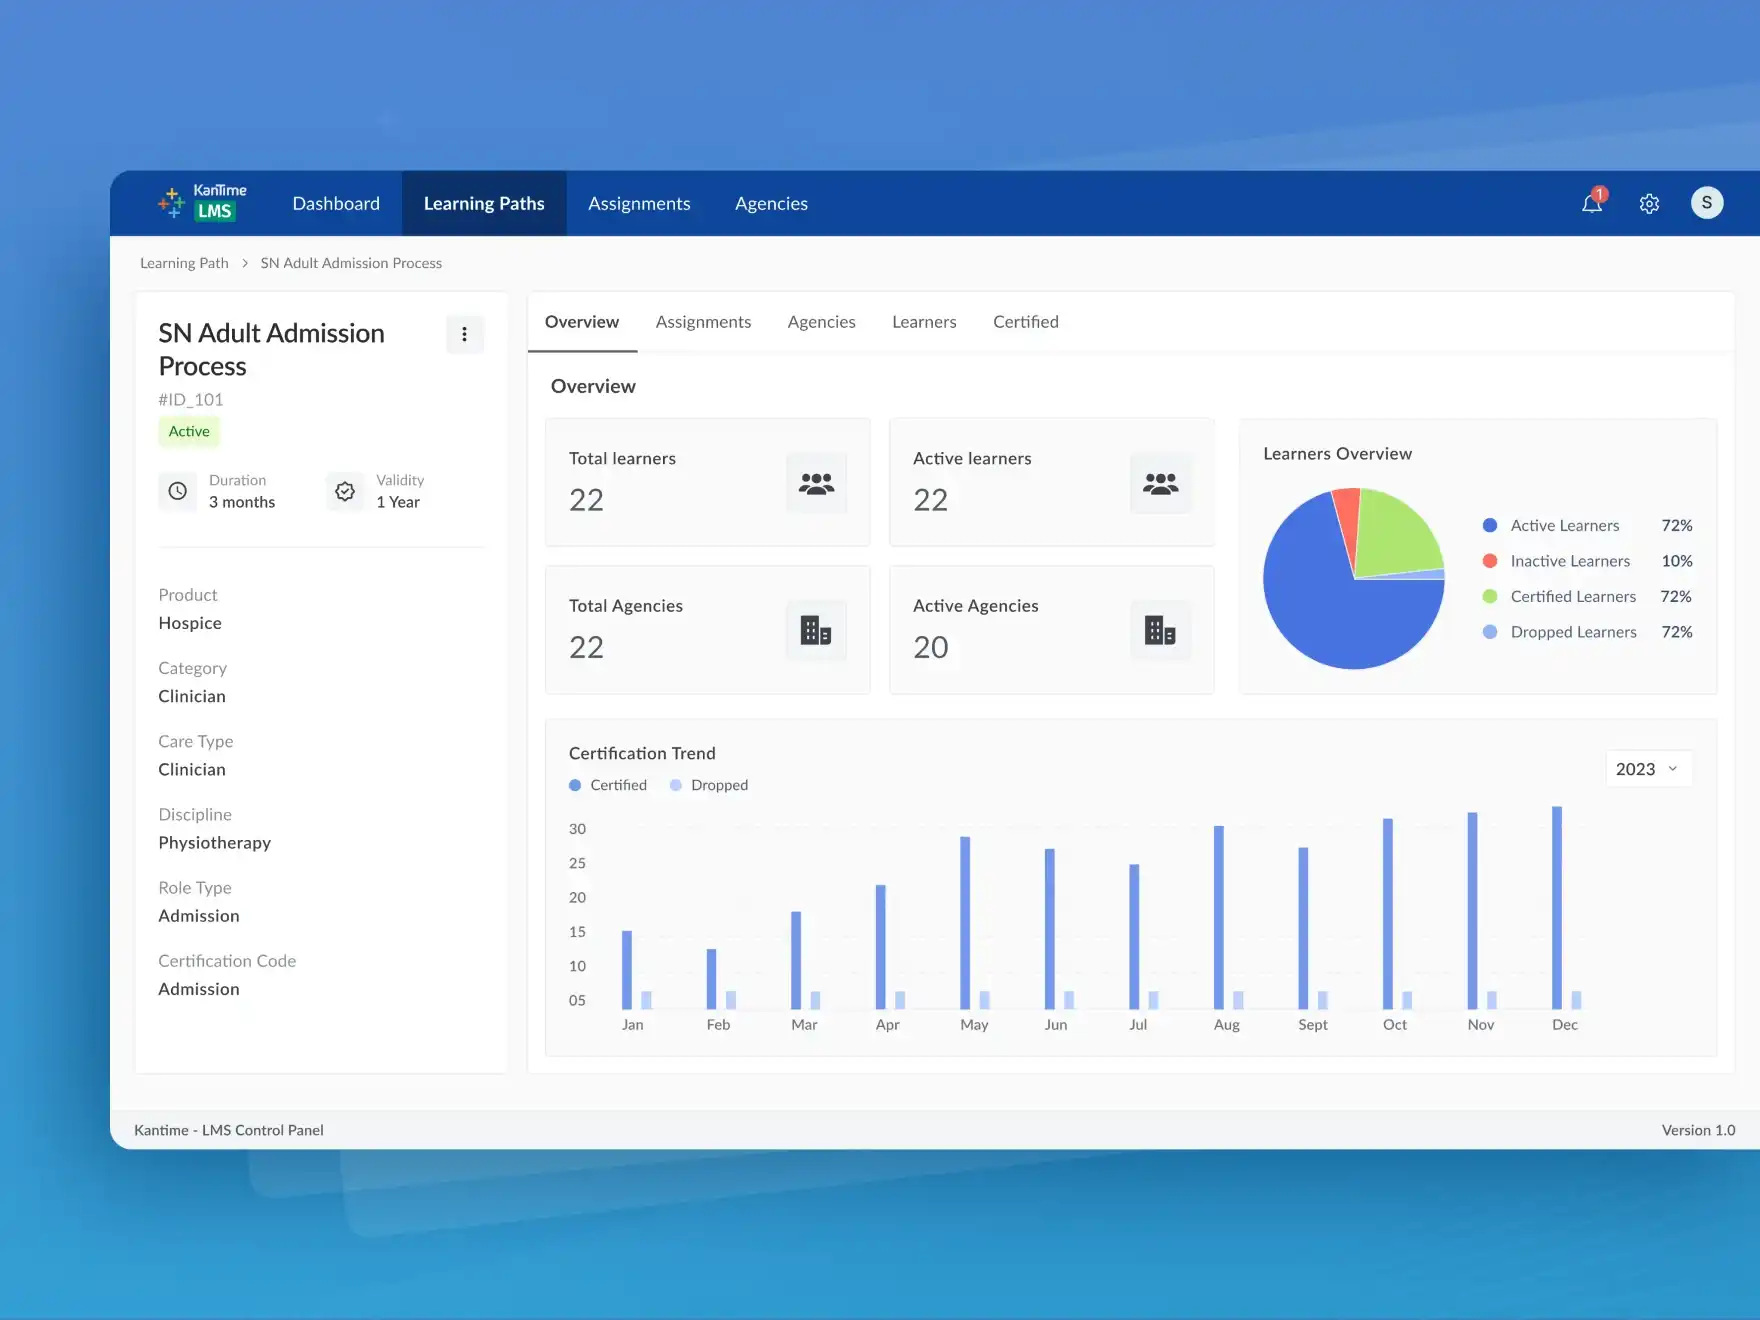Click the Certification Trend heading
Screen dimensions: 1760x1320
tap(642, 753)
